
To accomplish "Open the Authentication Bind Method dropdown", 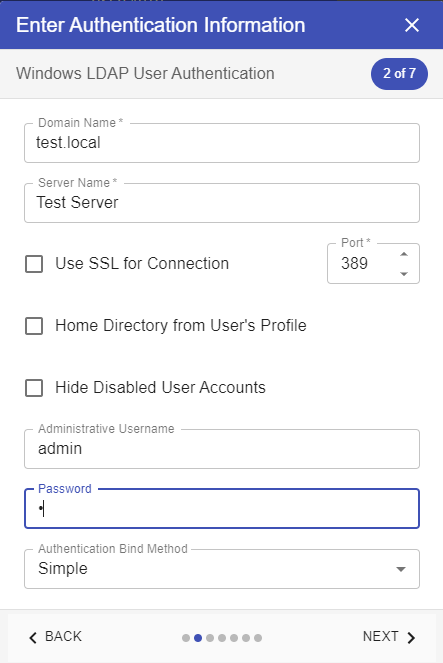I will (222, 569).
